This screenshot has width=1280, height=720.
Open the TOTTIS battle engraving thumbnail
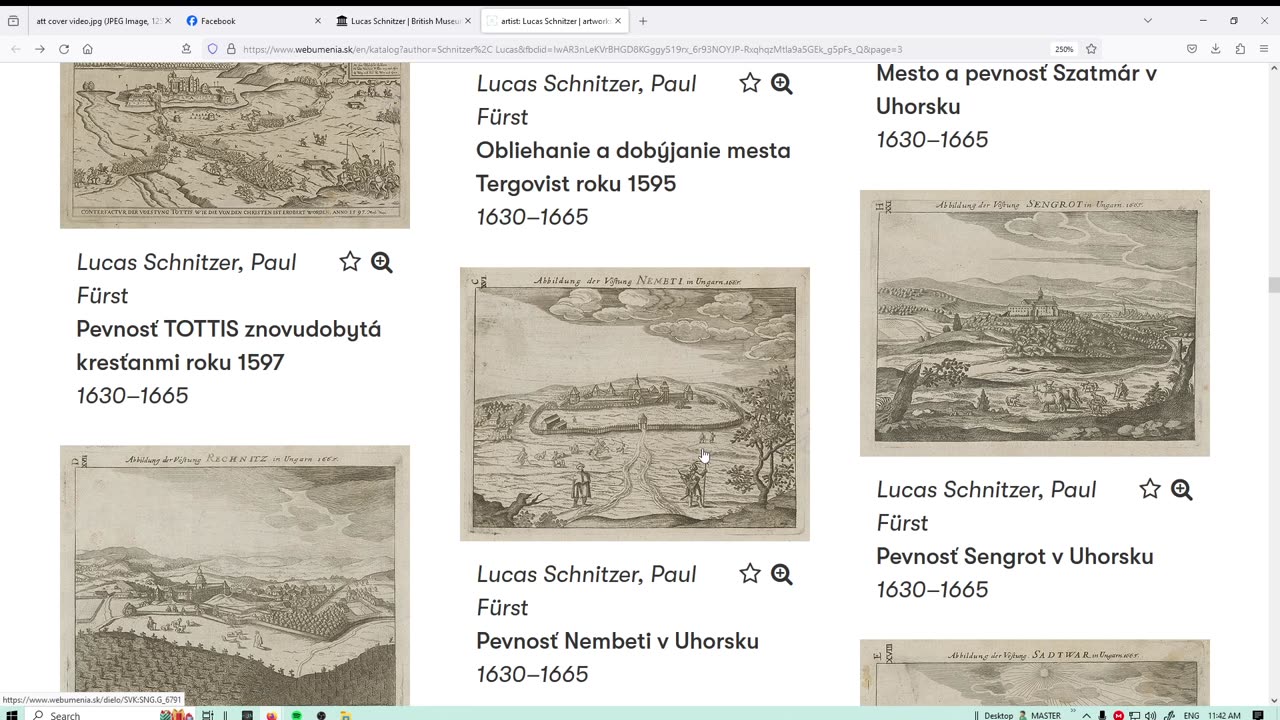click(235, 145)
